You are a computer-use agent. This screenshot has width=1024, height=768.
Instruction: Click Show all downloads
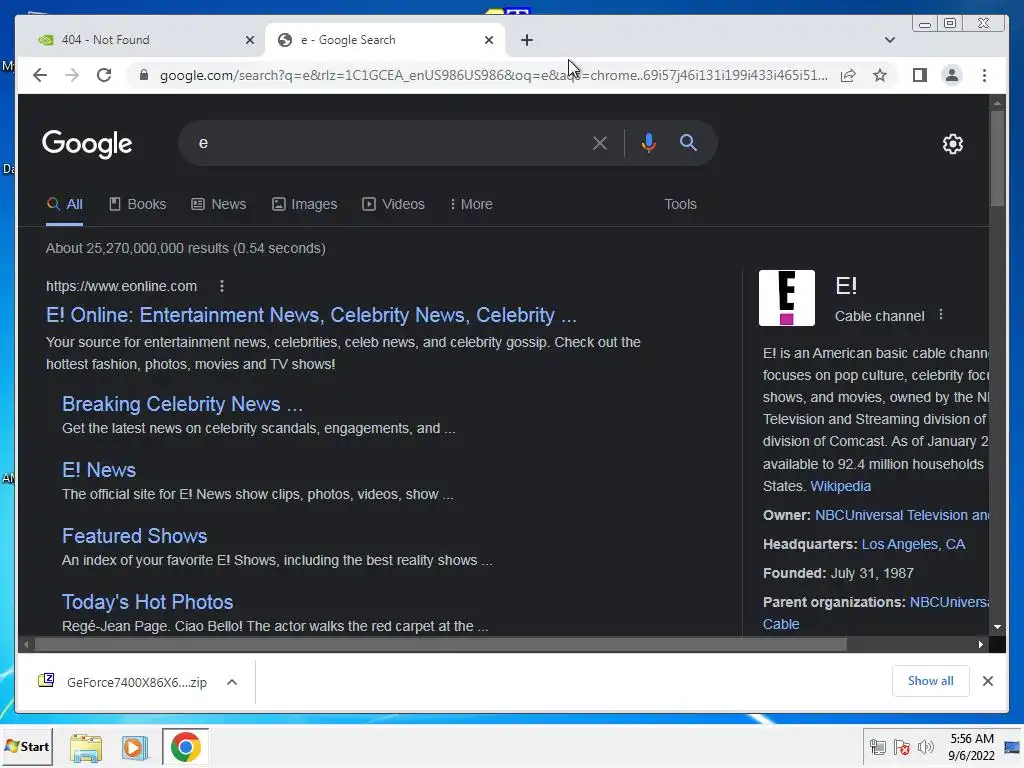point(931,681)
